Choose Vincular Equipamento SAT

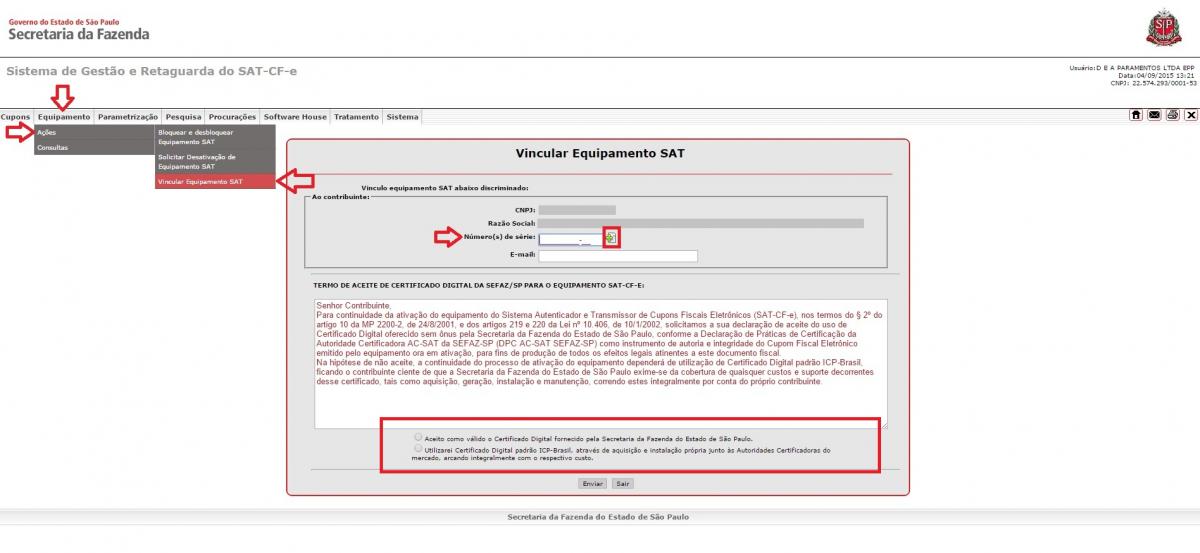[x=215, y=182]
